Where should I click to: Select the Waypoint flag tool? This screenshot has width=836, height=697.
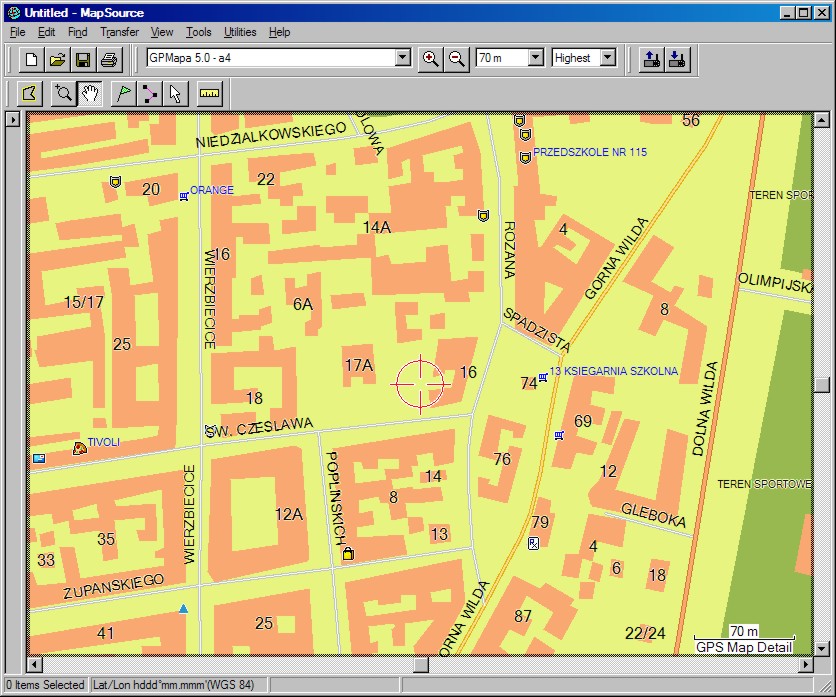click(123, 94)
